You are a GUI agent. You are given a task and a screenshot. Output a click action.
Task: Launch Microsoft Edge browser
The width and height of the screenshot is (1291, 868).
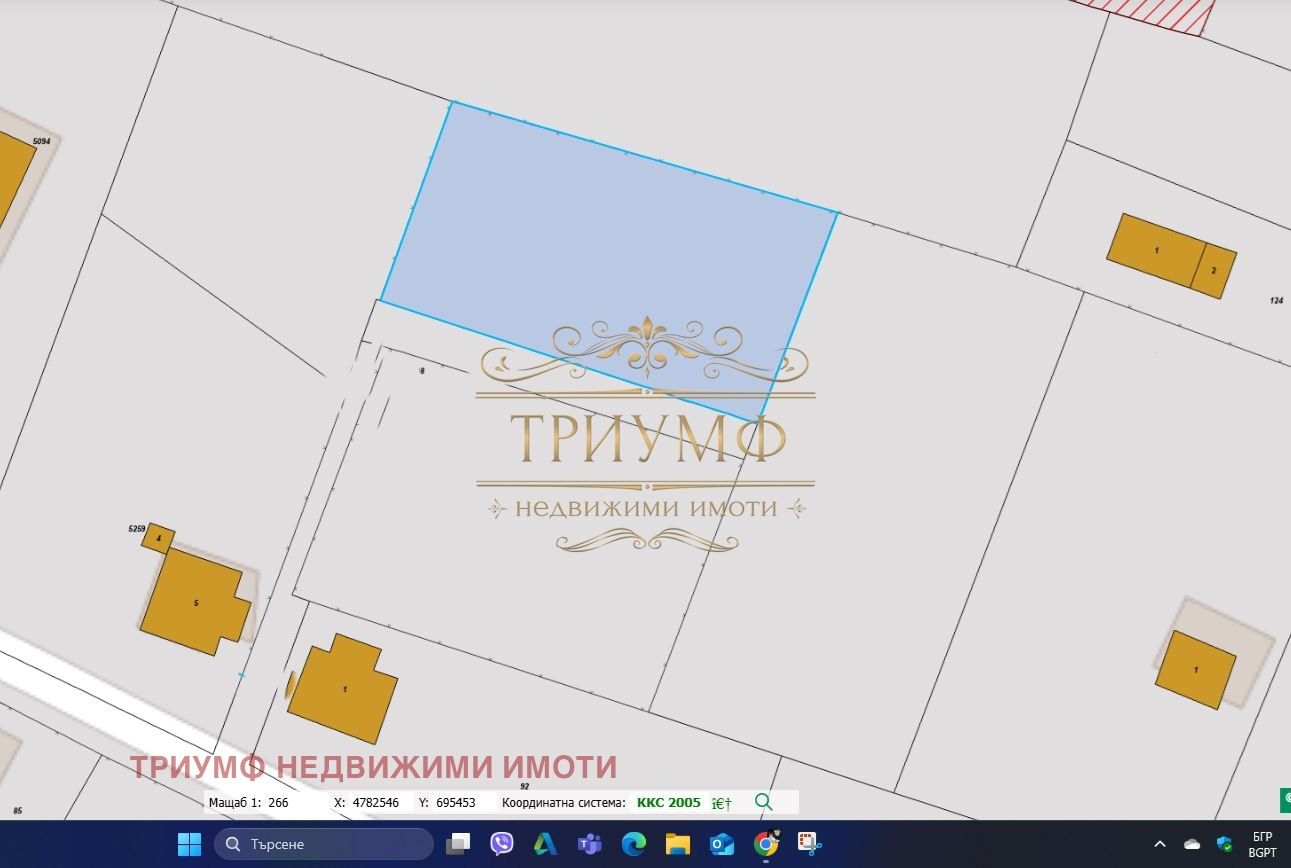633,844
